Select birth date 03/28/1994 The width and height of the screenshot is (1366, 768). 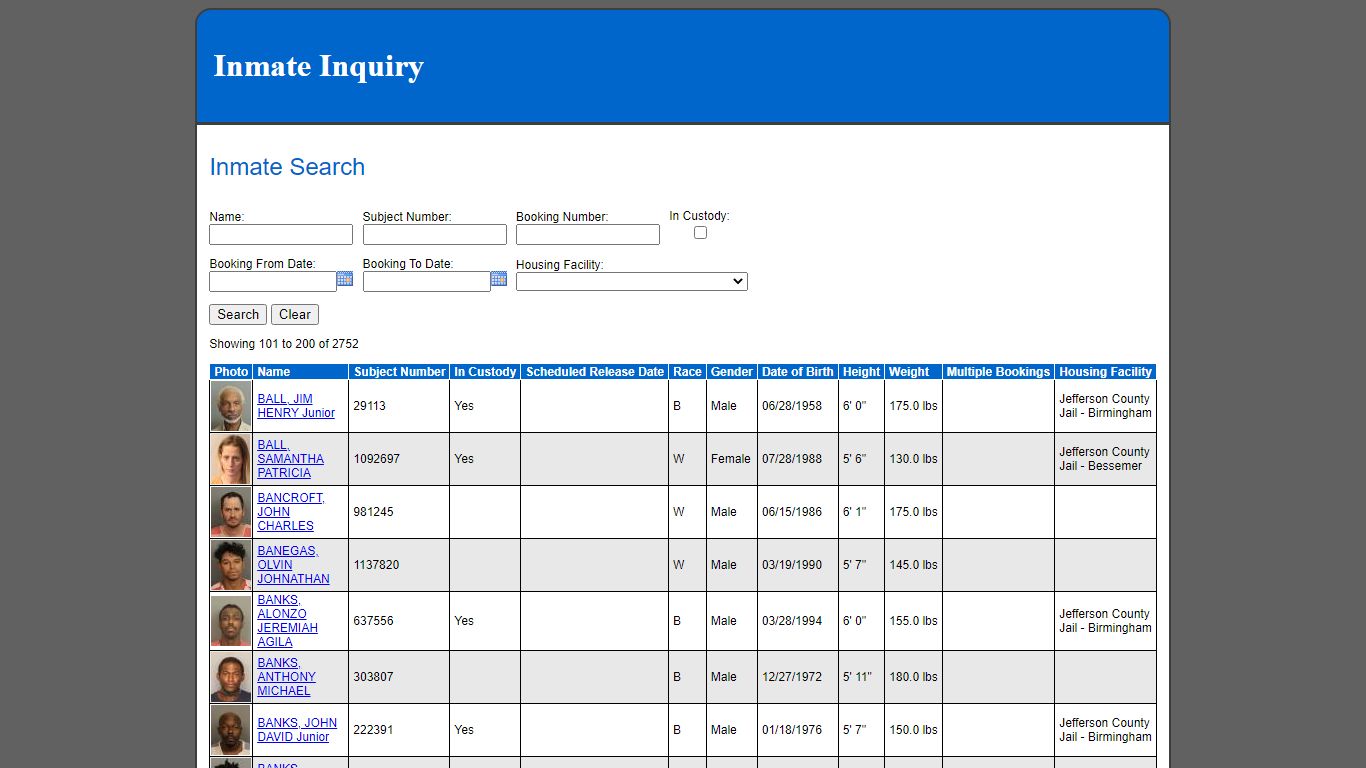tap(792, 621)
